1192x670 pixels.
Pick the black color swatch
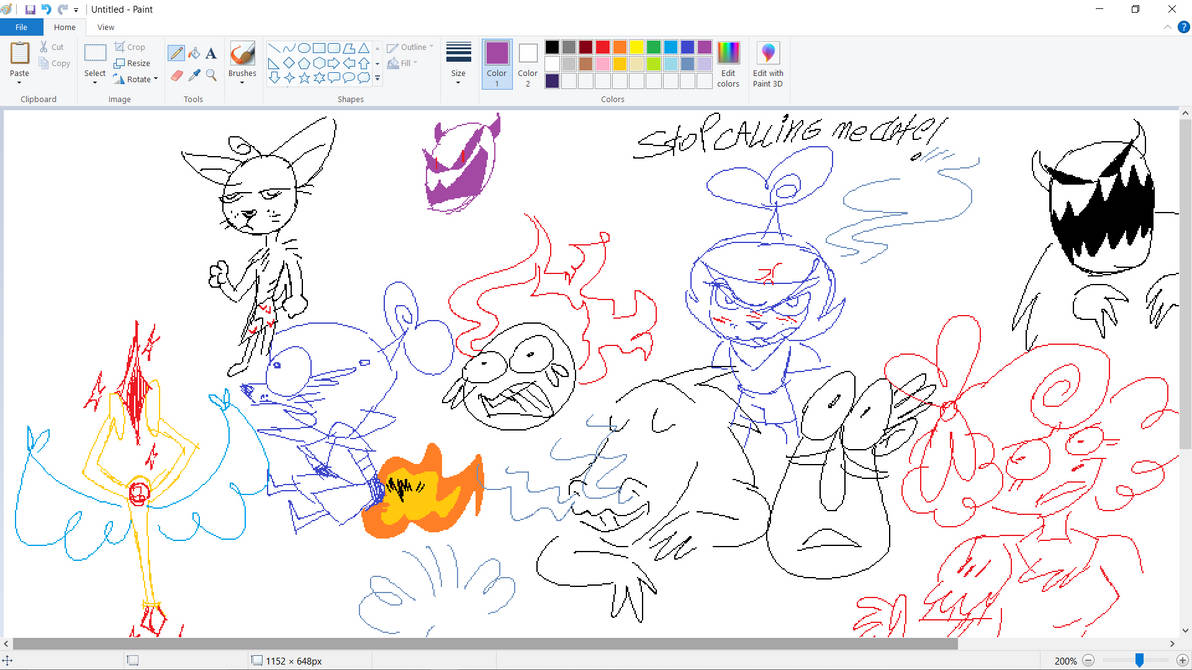[x=553, y=47]
